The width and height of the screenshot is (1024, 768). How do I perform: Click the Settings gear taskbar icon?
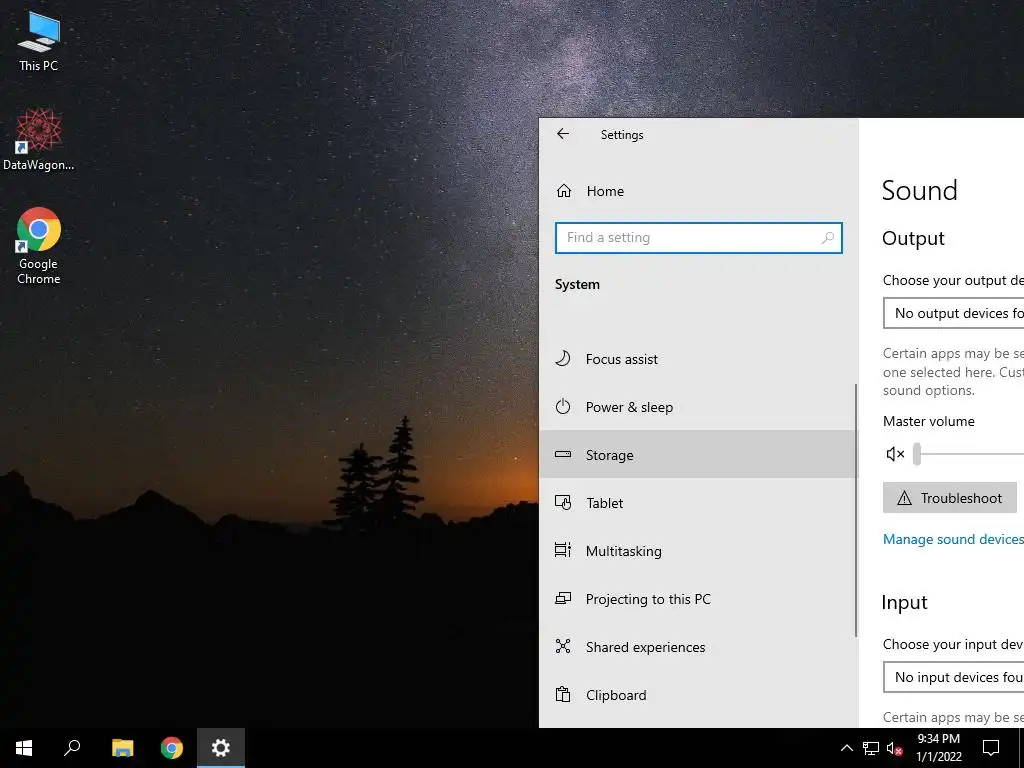[221, 748]
